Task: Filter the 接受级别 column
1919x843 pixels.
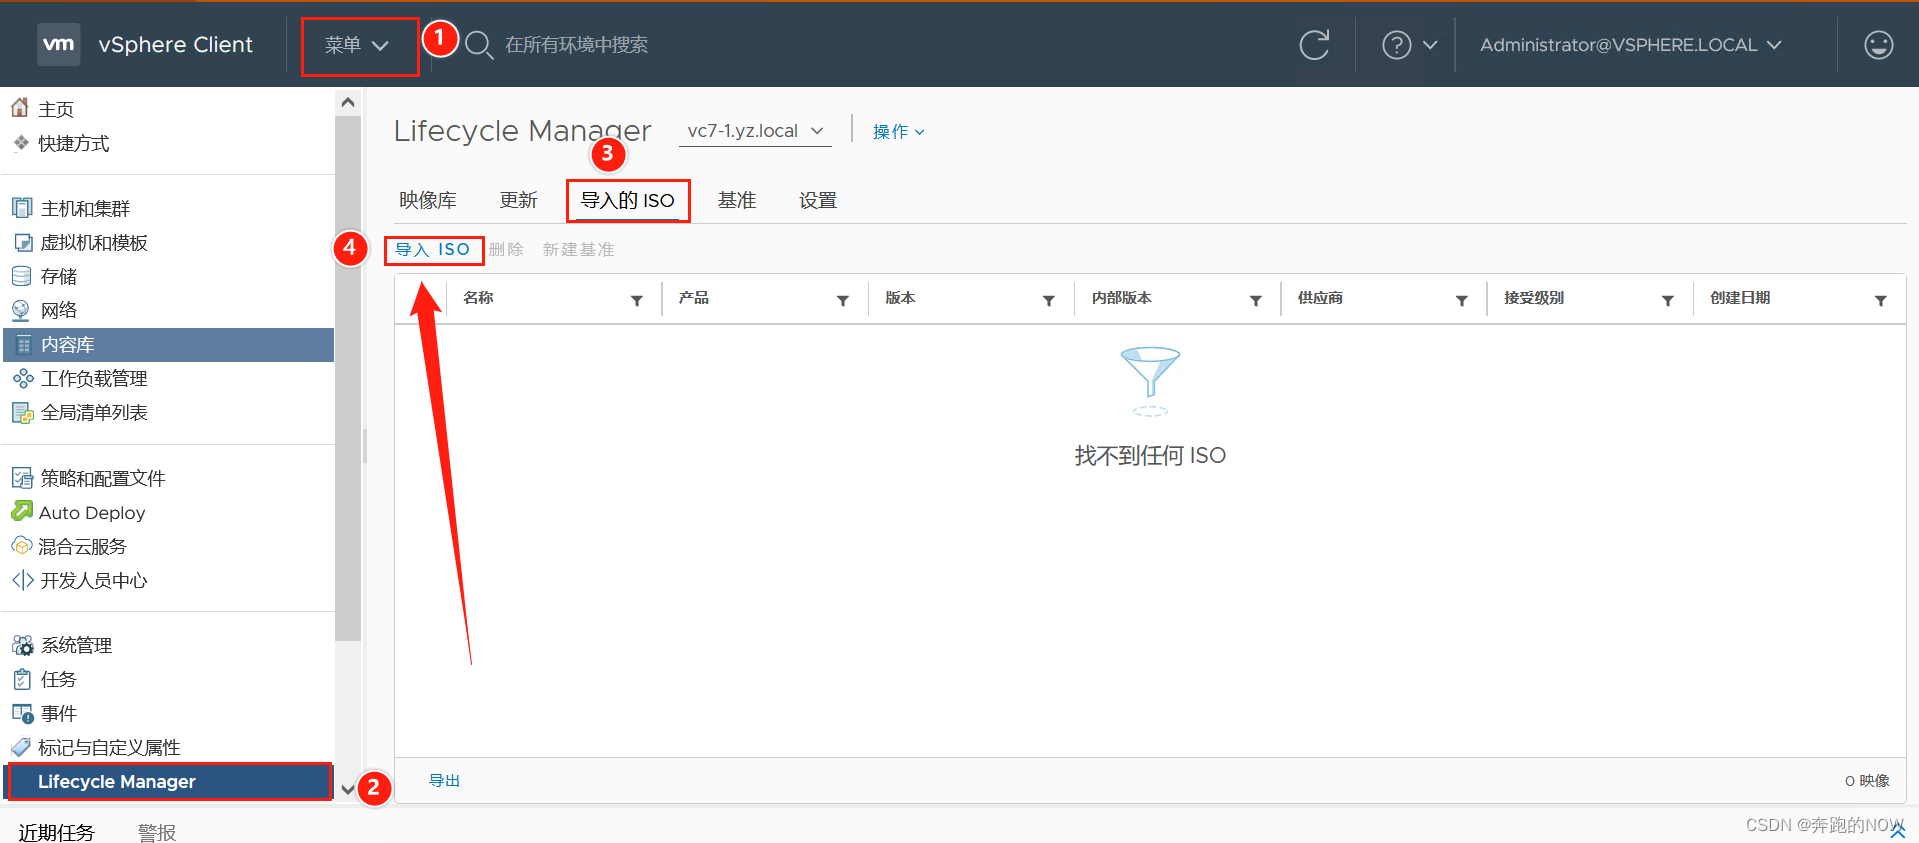Action: tap(1668, 300)
